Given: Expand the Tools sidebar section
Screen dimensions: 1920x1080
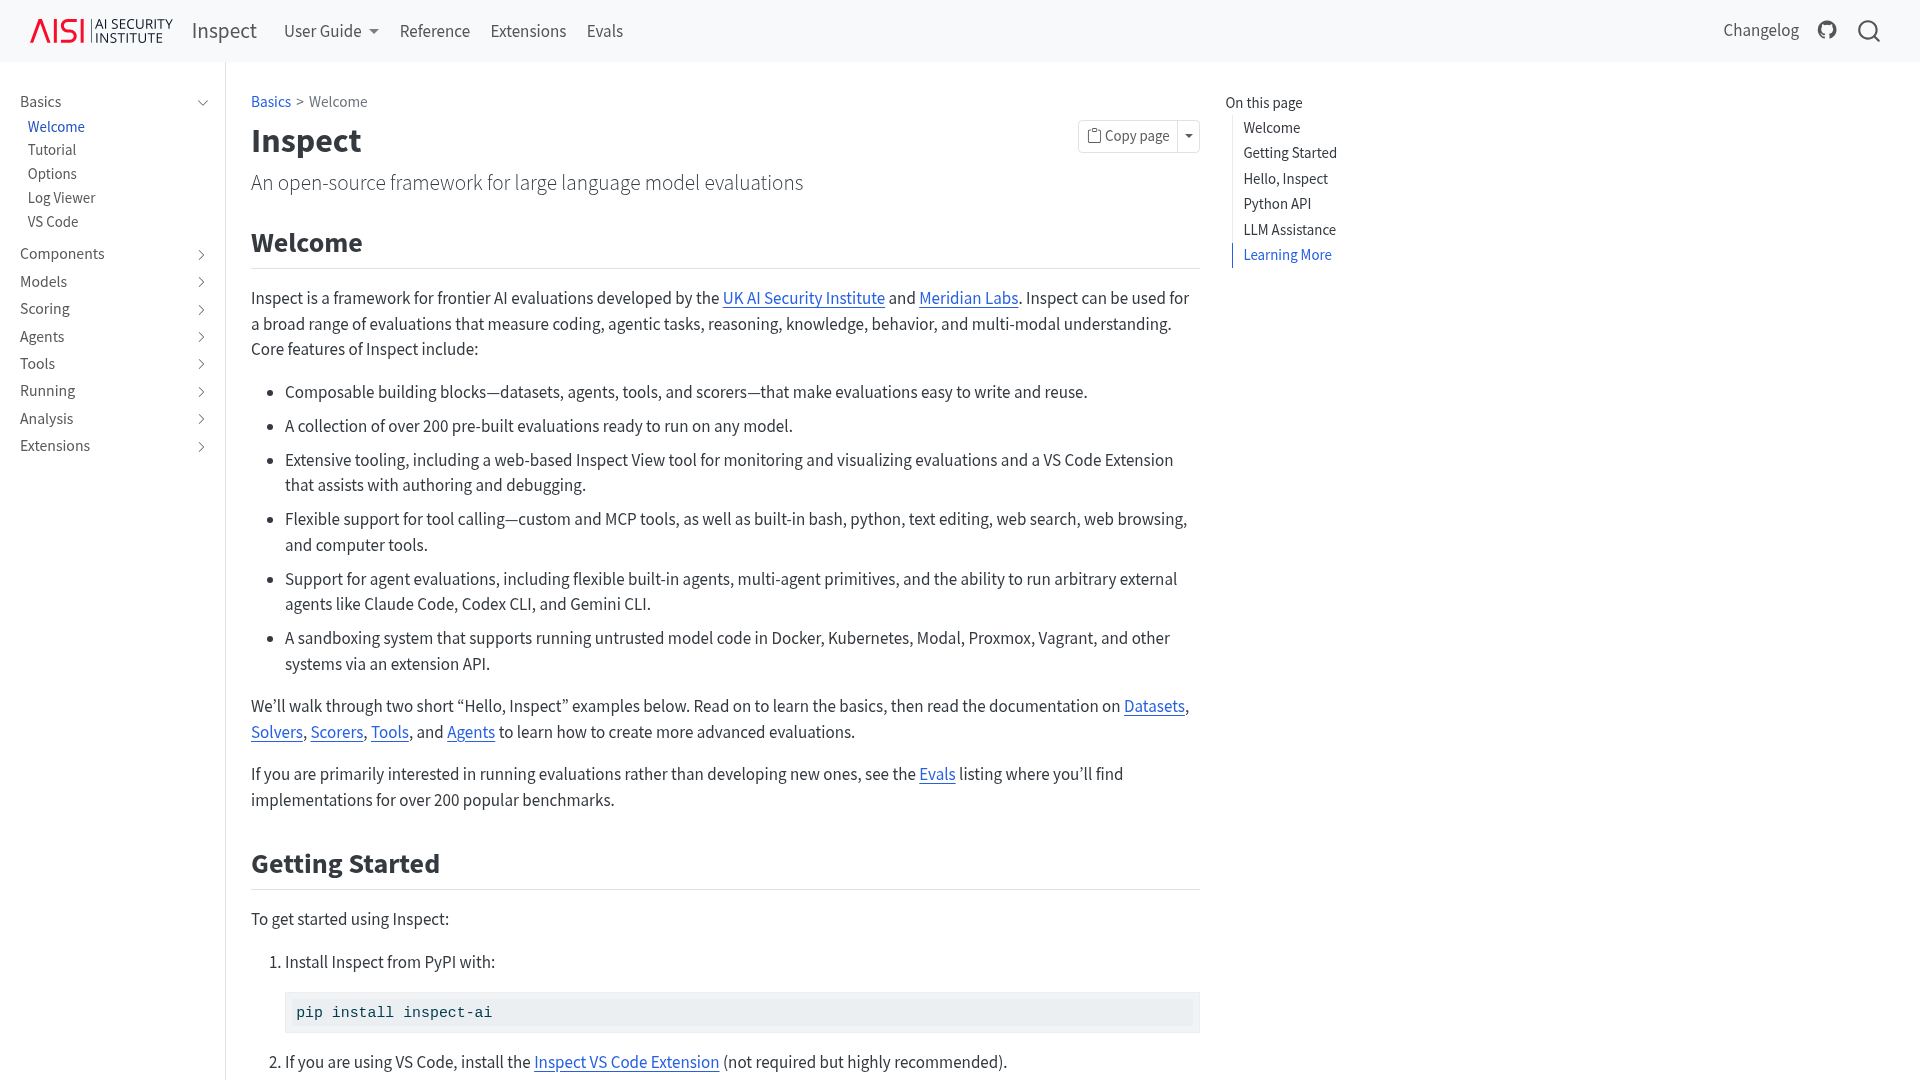Looking at the screenshot, I should click(x=201, y=364).
